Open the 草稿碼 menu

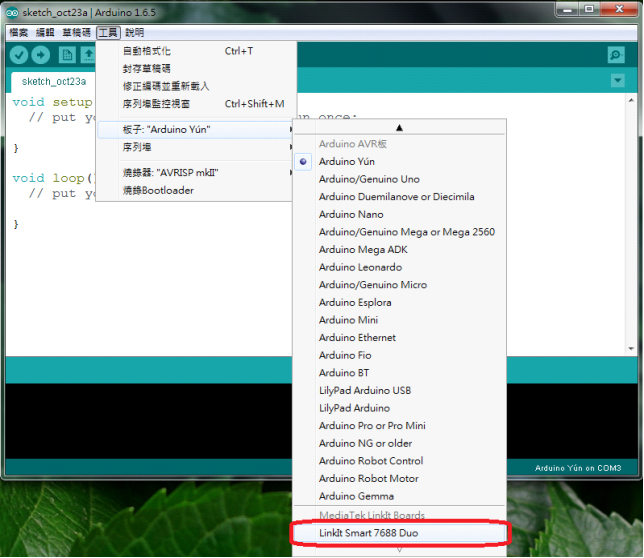coord(76,32)
